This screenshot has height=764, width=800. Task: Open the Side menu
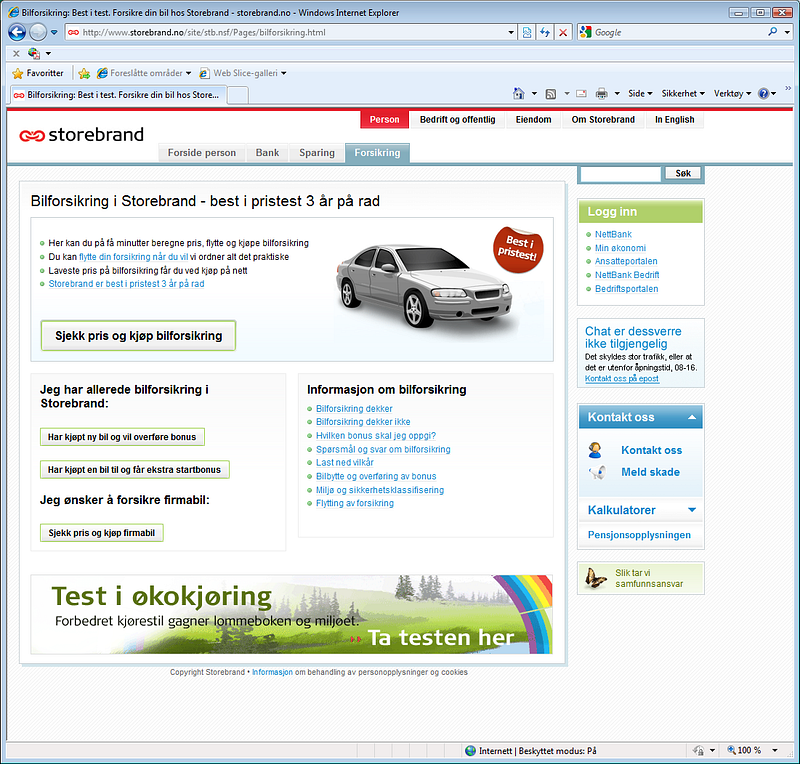coord(640,93)
